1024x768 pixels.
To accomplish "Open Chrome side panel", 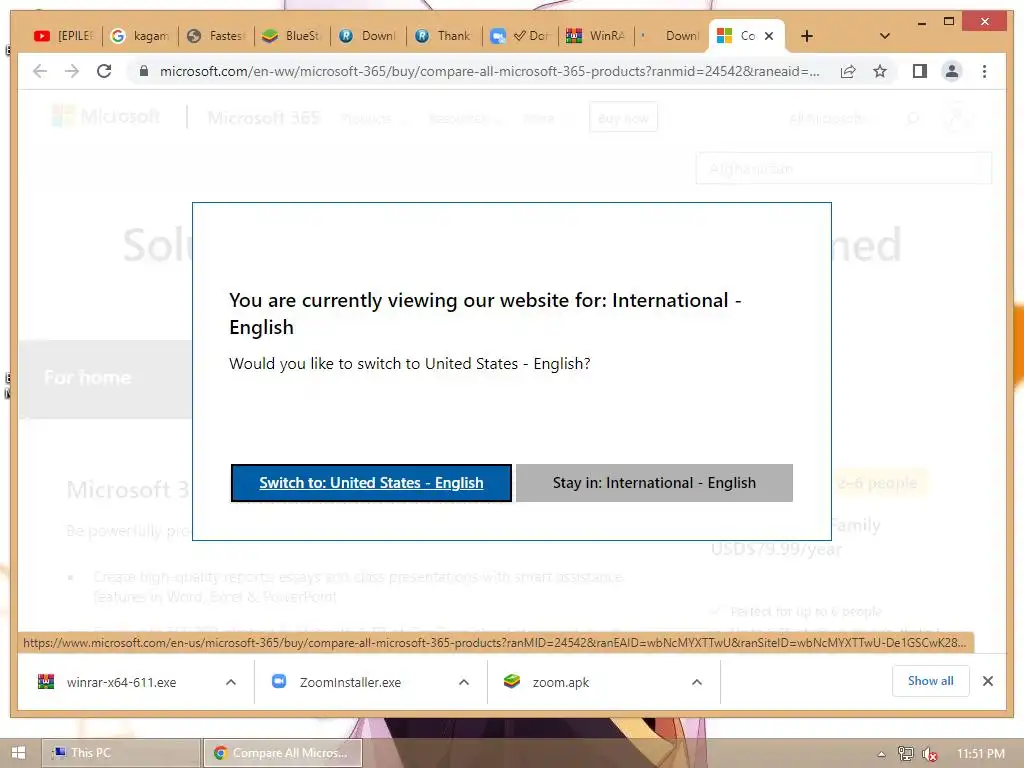I will pos(920,71).
